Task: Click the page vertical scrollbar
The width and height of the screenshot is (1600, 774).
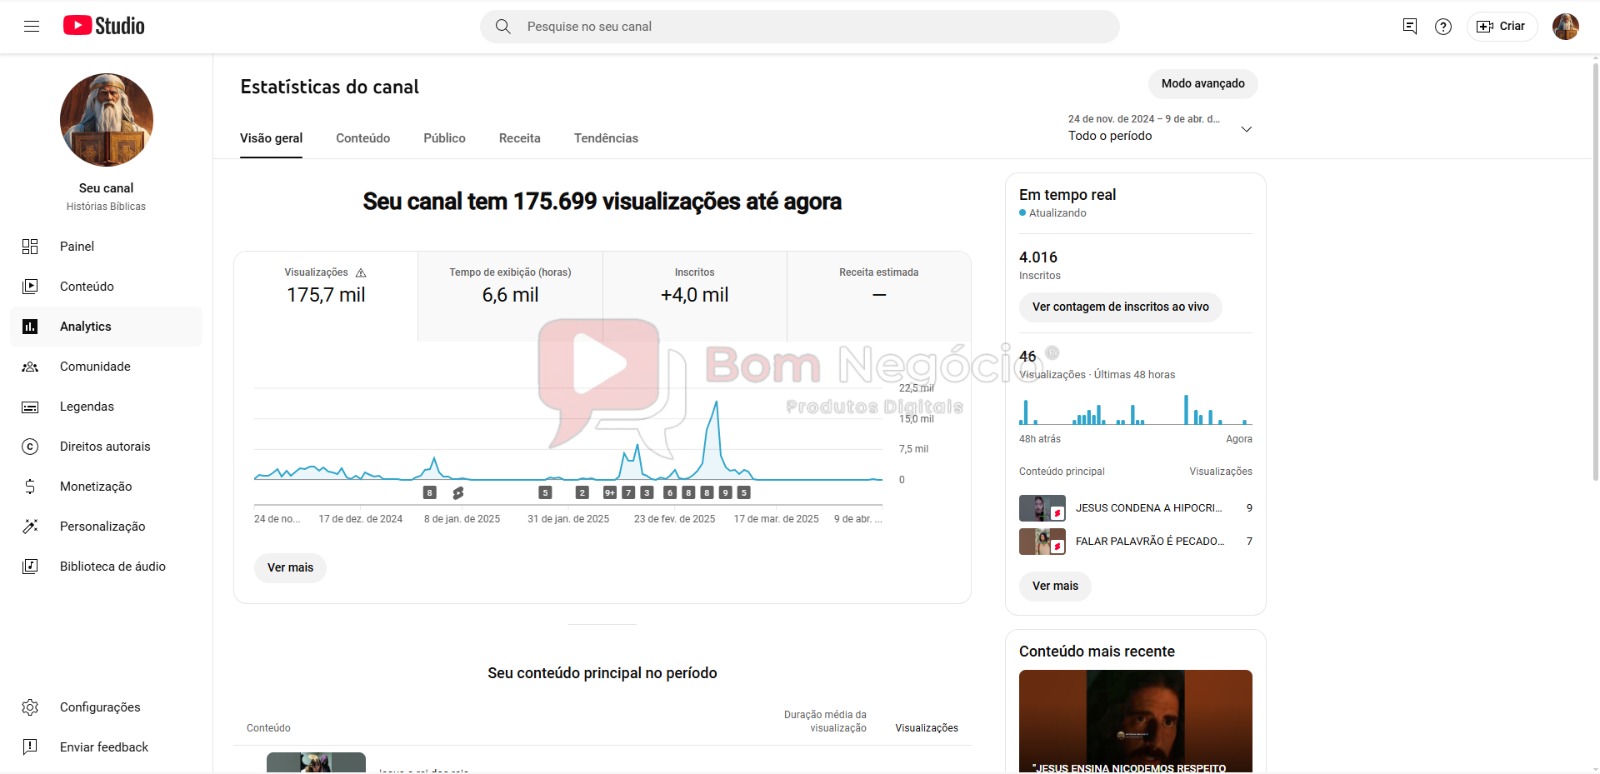Action: point(1595,270)
